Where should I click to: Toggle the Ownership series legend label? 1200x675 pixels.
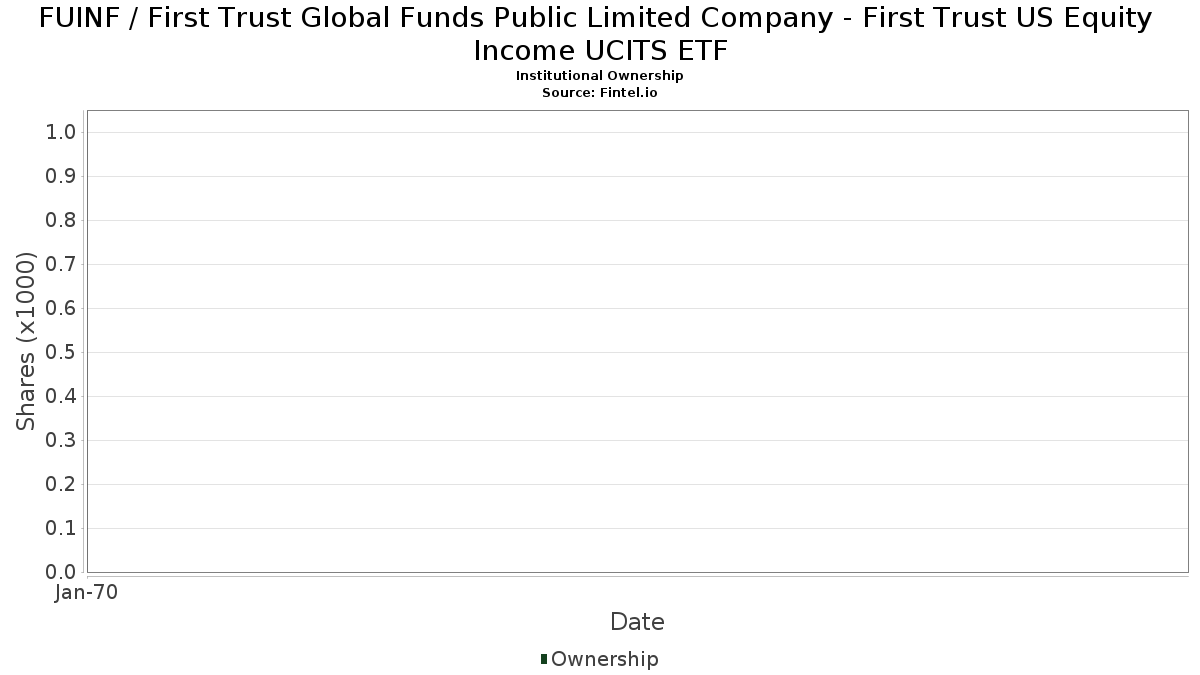tap(604, 659)
